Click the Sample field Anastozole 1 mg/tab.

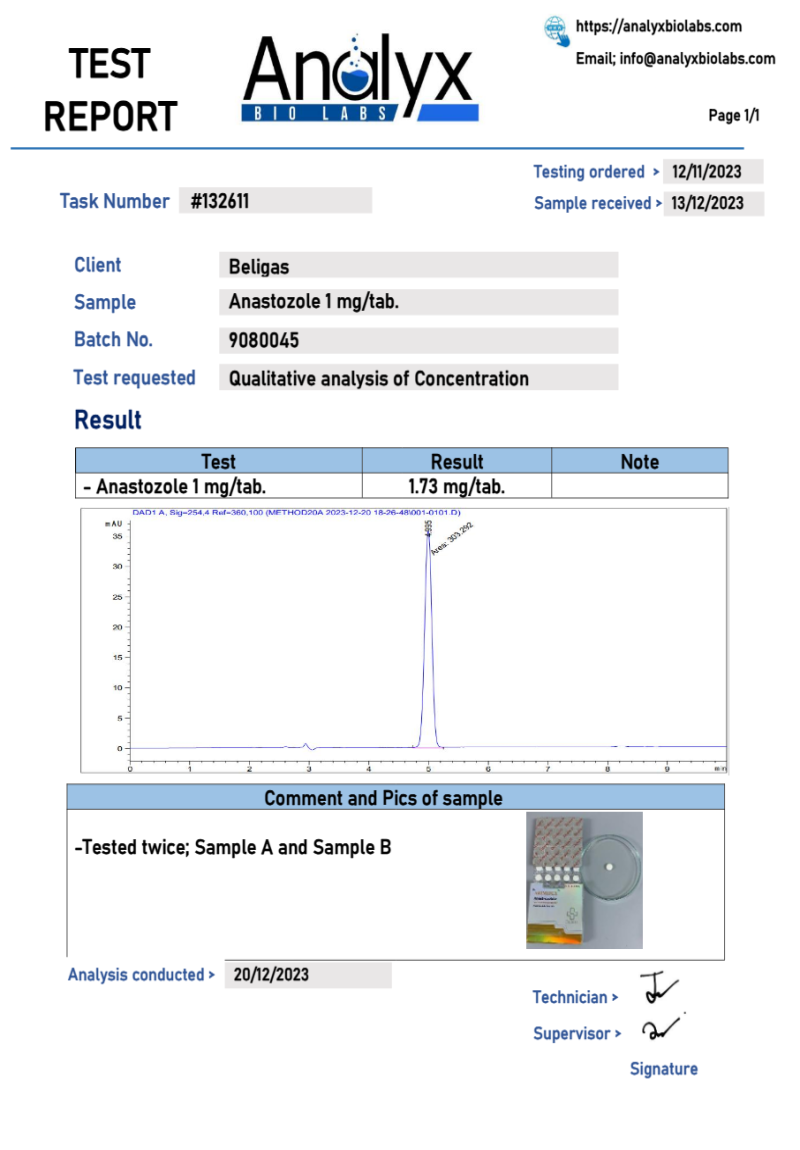coord(417,302)
